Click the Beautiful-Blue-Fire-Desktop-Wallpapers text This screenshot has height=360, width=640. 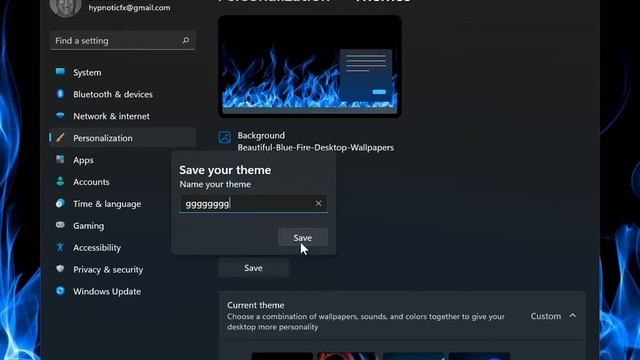pyautogui.click(x=316, y=147)
